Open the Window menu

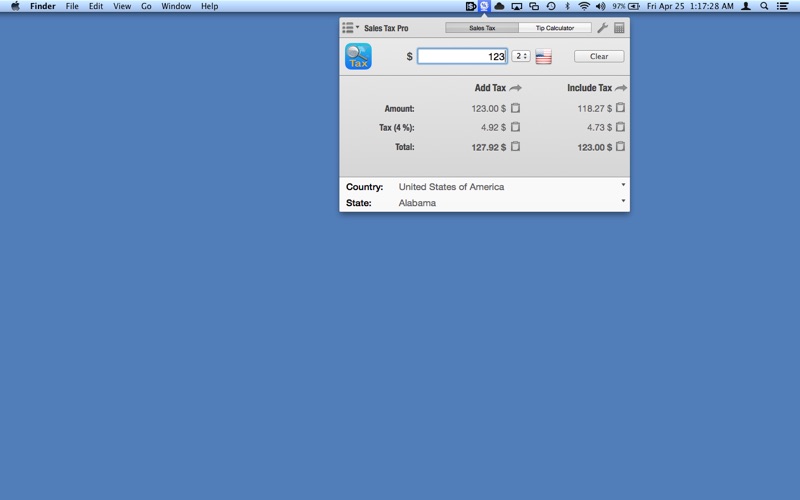click(x=176, y=6)
